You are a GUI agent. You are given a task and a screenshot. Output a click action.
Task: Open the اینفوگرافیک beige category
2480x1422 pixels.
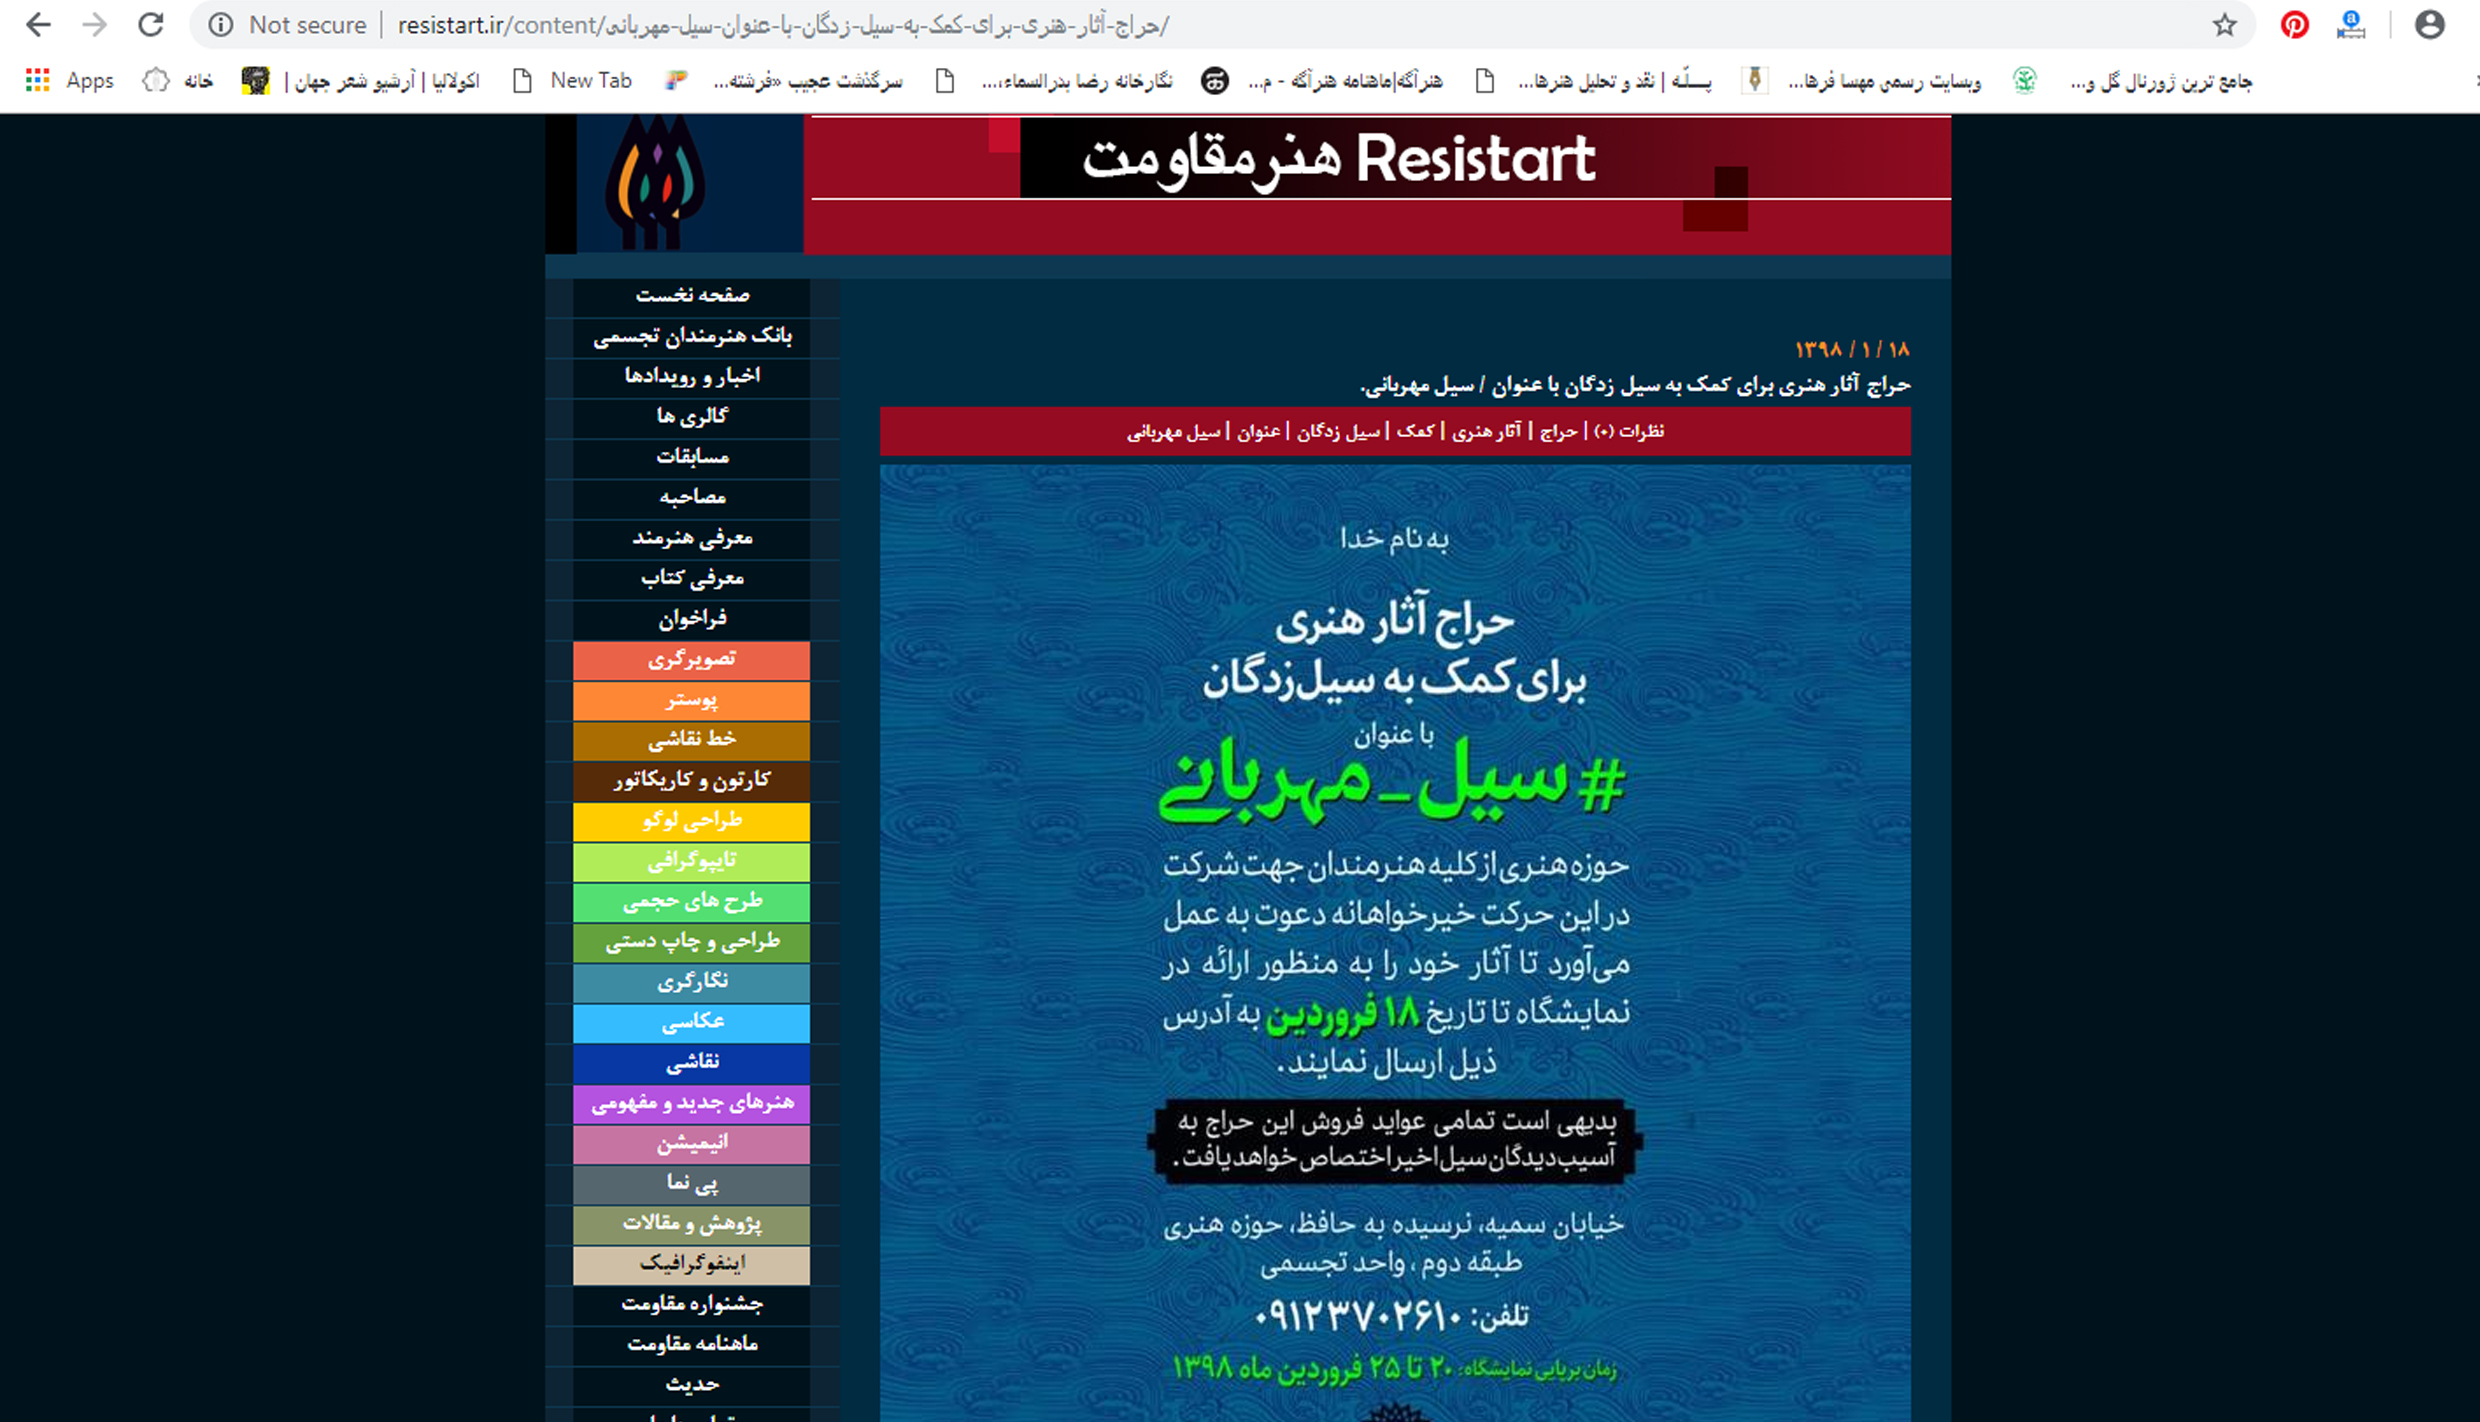pos(692,1264)
